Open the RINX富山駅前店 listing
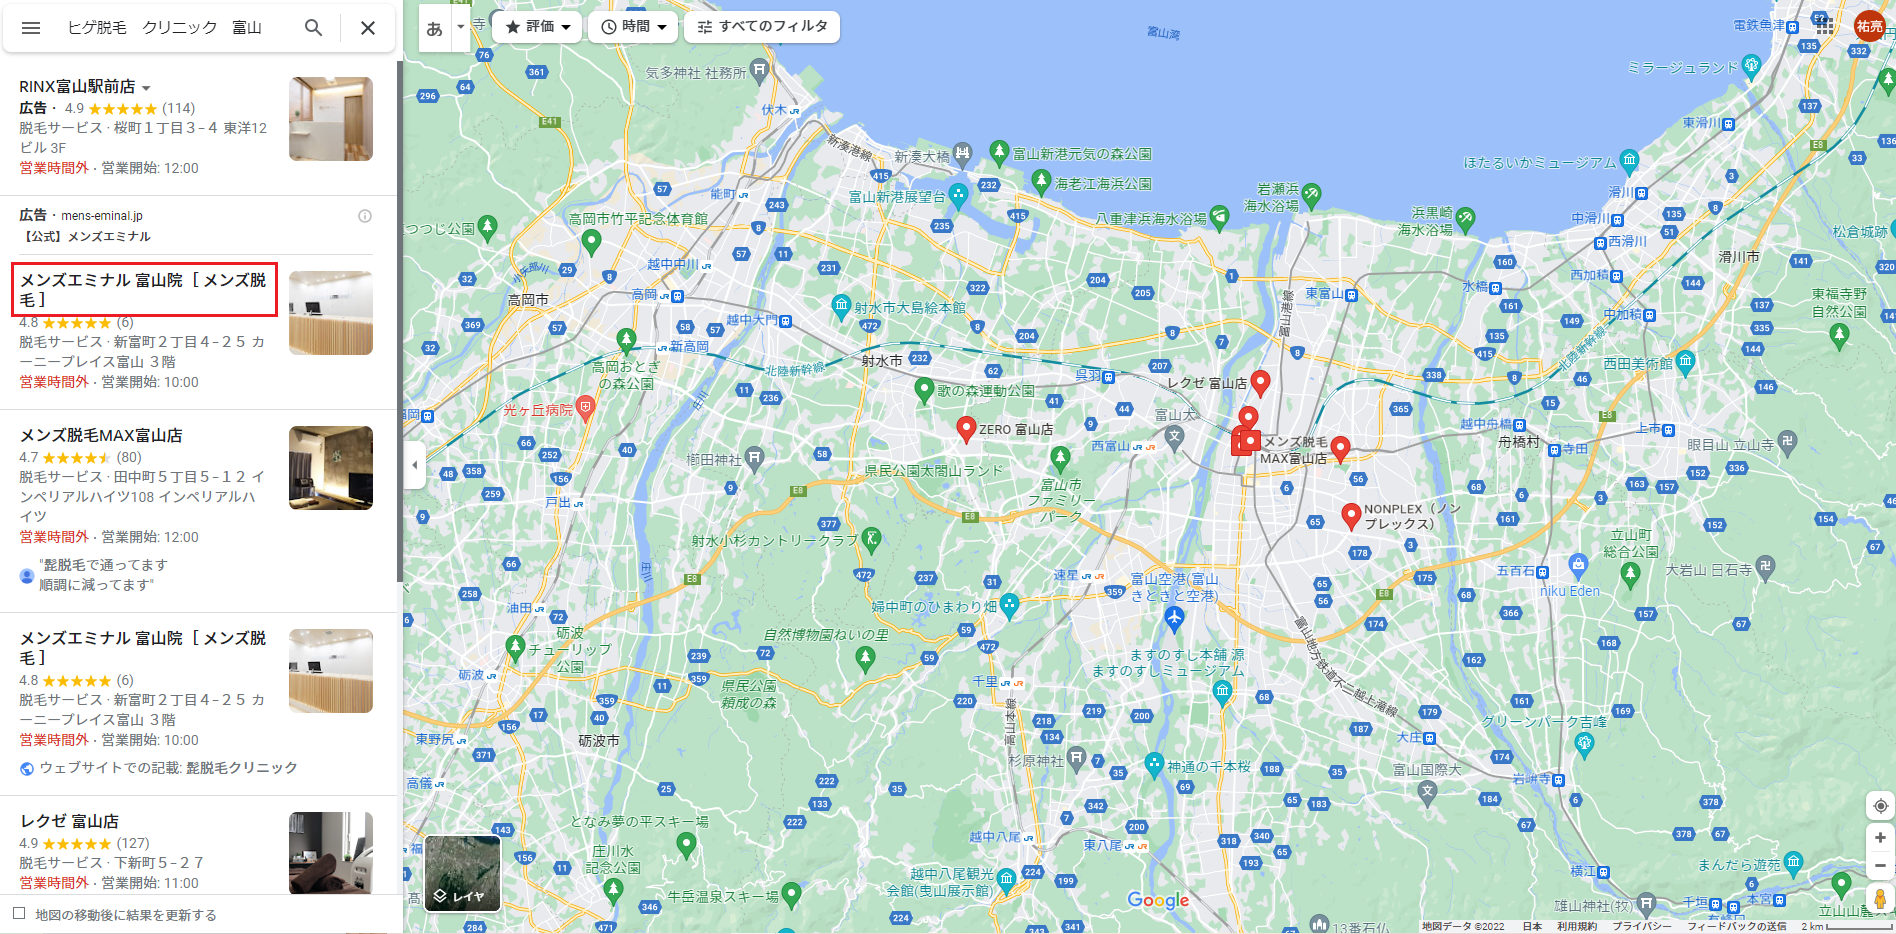This screenshot has width=1896, height=934. coord(77,87)
